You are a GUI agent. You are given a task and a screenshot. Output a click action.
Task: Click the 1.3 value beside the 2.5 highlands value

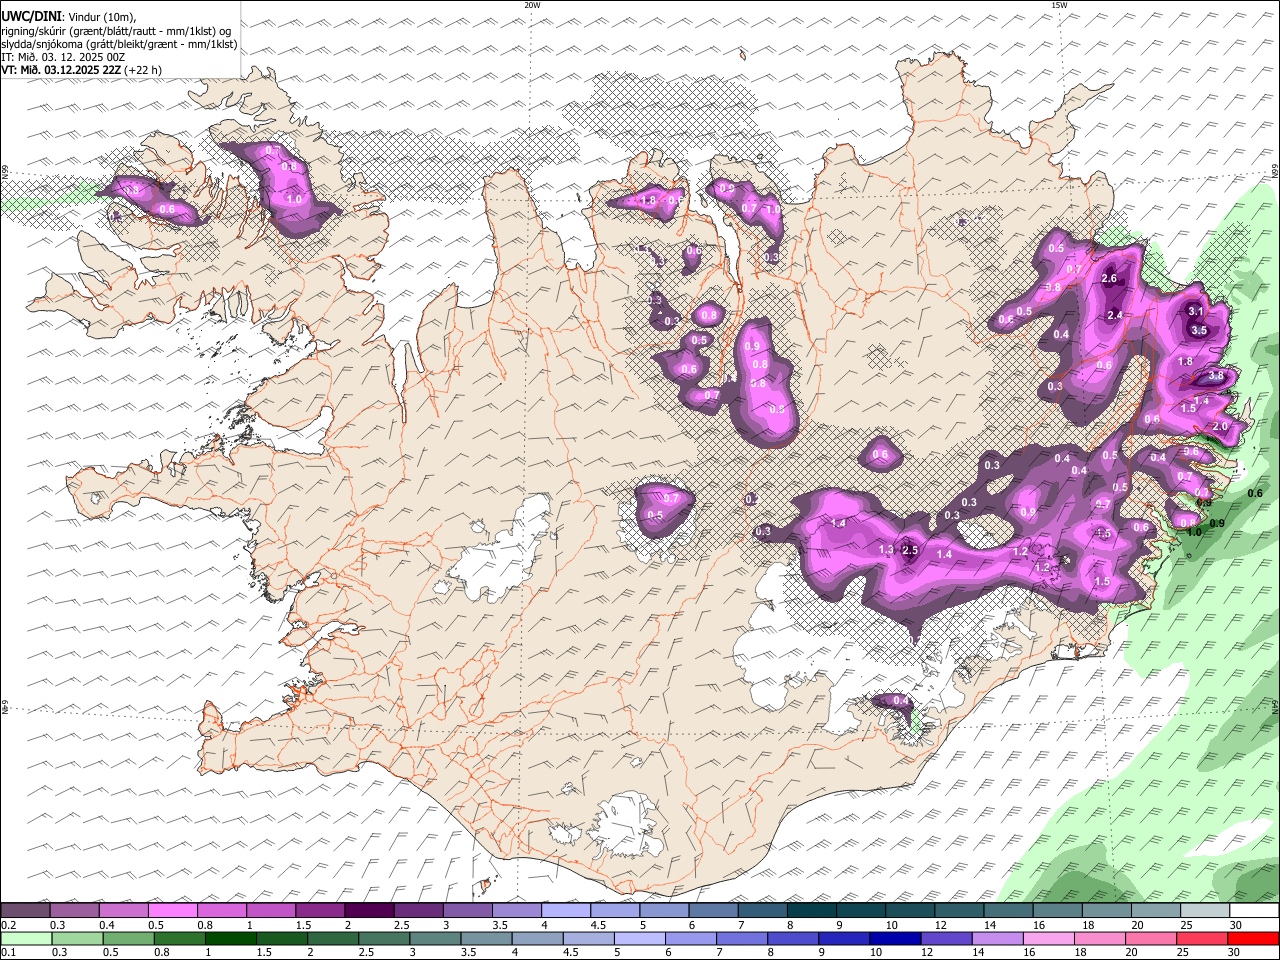click(886, 550)
